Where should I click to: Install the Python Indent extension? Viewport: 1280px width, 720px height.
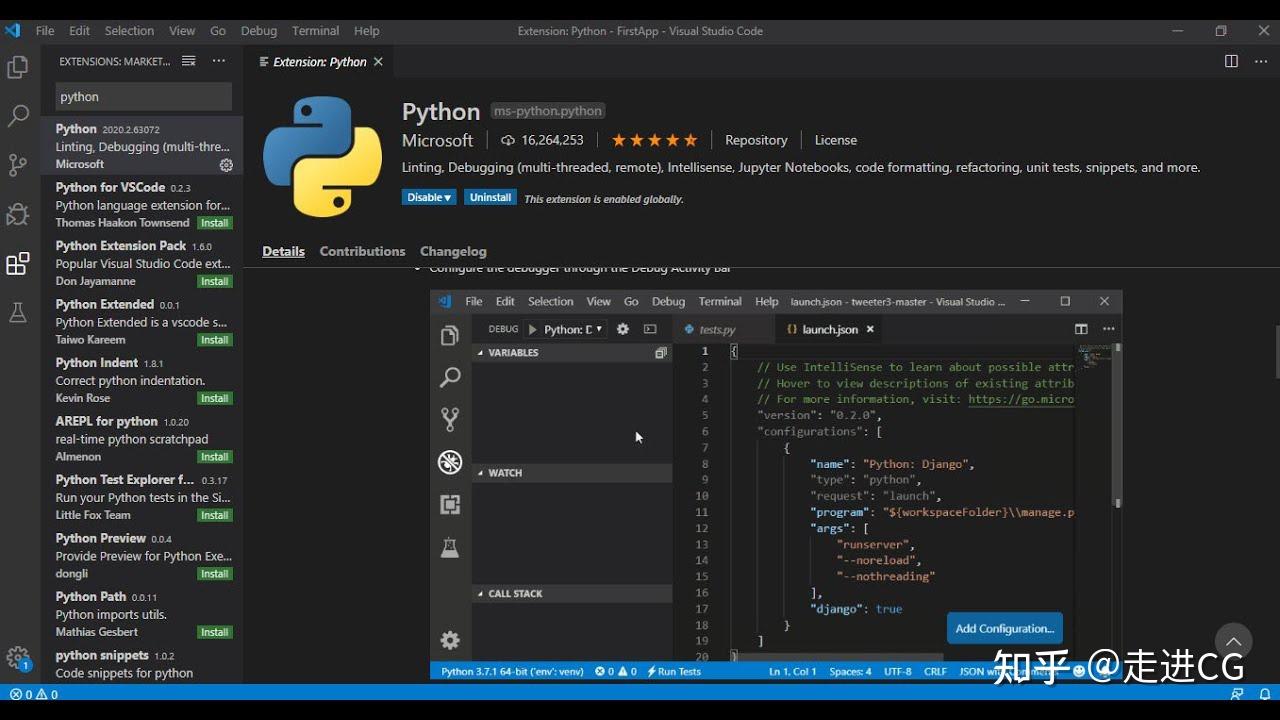tap(216, 398)
